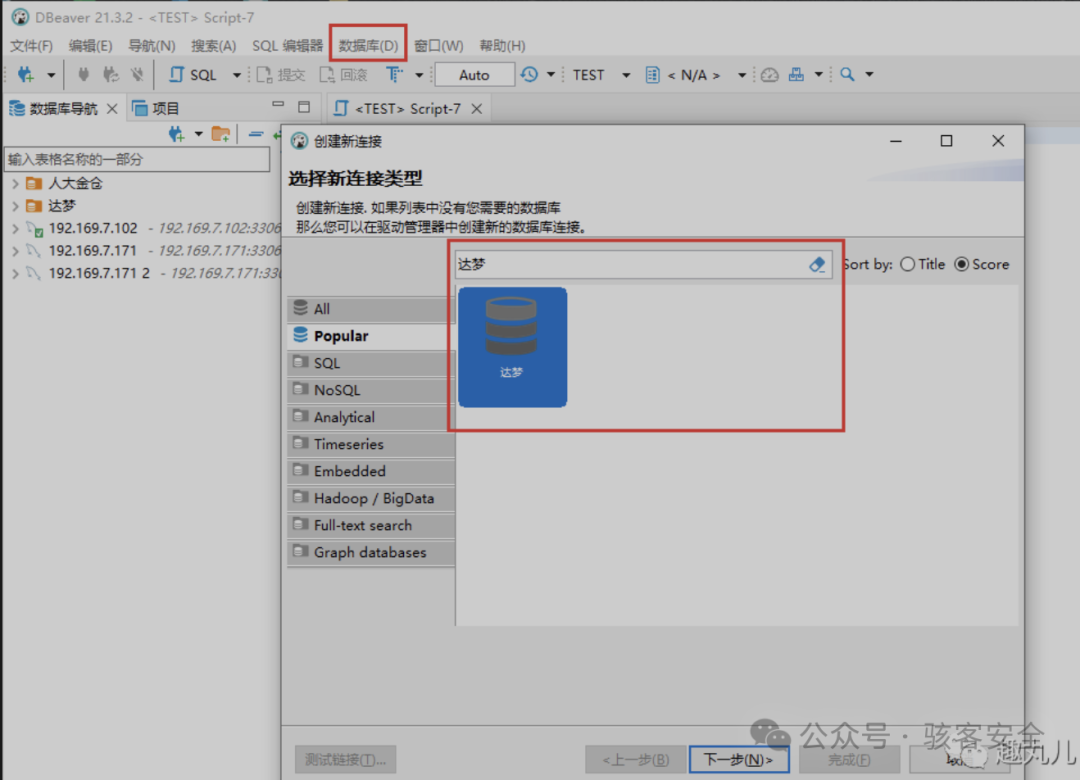The width and height of the screenshot is (1080, 780).
Task: Select the Analytical category
Action: [x=371, y=417]
